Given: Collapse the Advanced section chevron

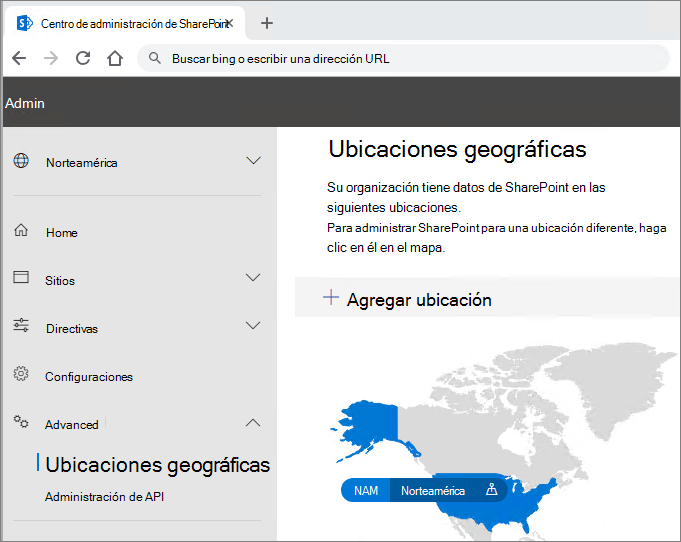Looking at the screenshot, I should (x=253, y=423).
